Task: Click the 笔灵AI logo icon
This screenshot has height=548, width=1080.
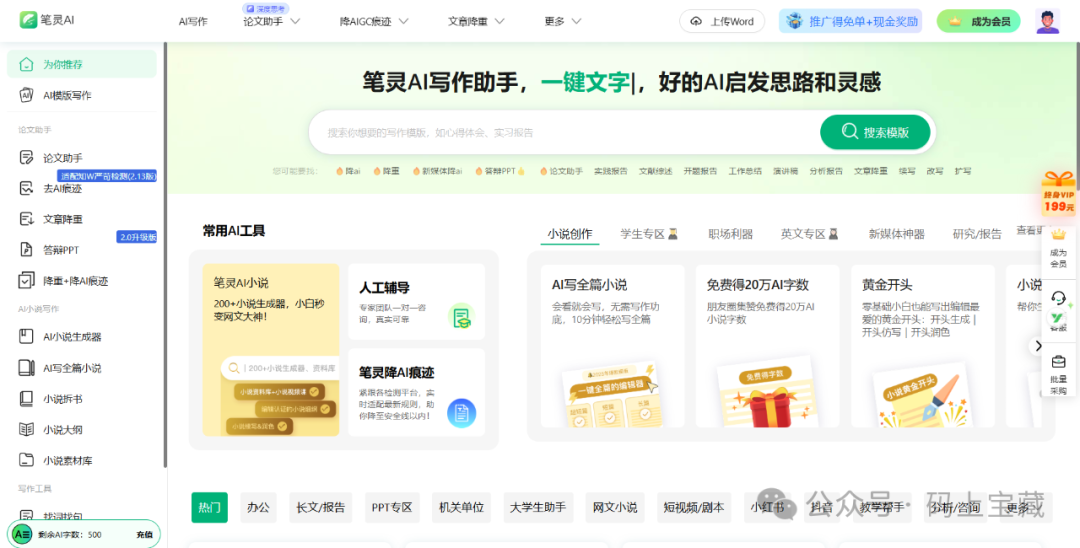Action: (28, 20)
